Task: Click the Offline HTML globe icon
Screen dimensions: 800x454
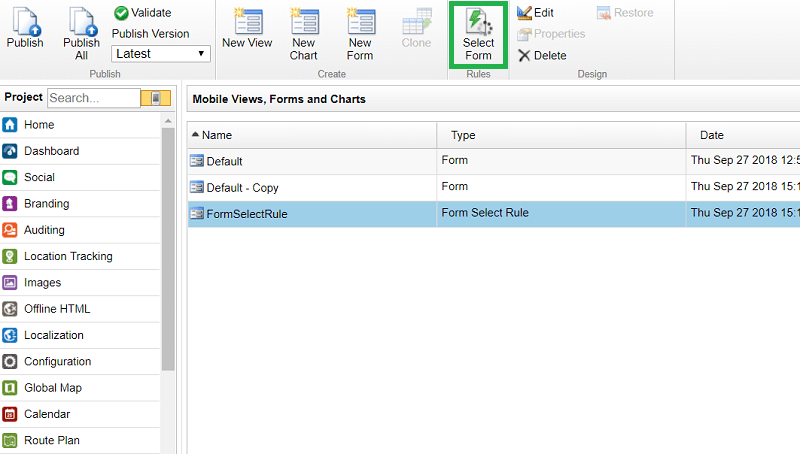Action: (10, 309)
